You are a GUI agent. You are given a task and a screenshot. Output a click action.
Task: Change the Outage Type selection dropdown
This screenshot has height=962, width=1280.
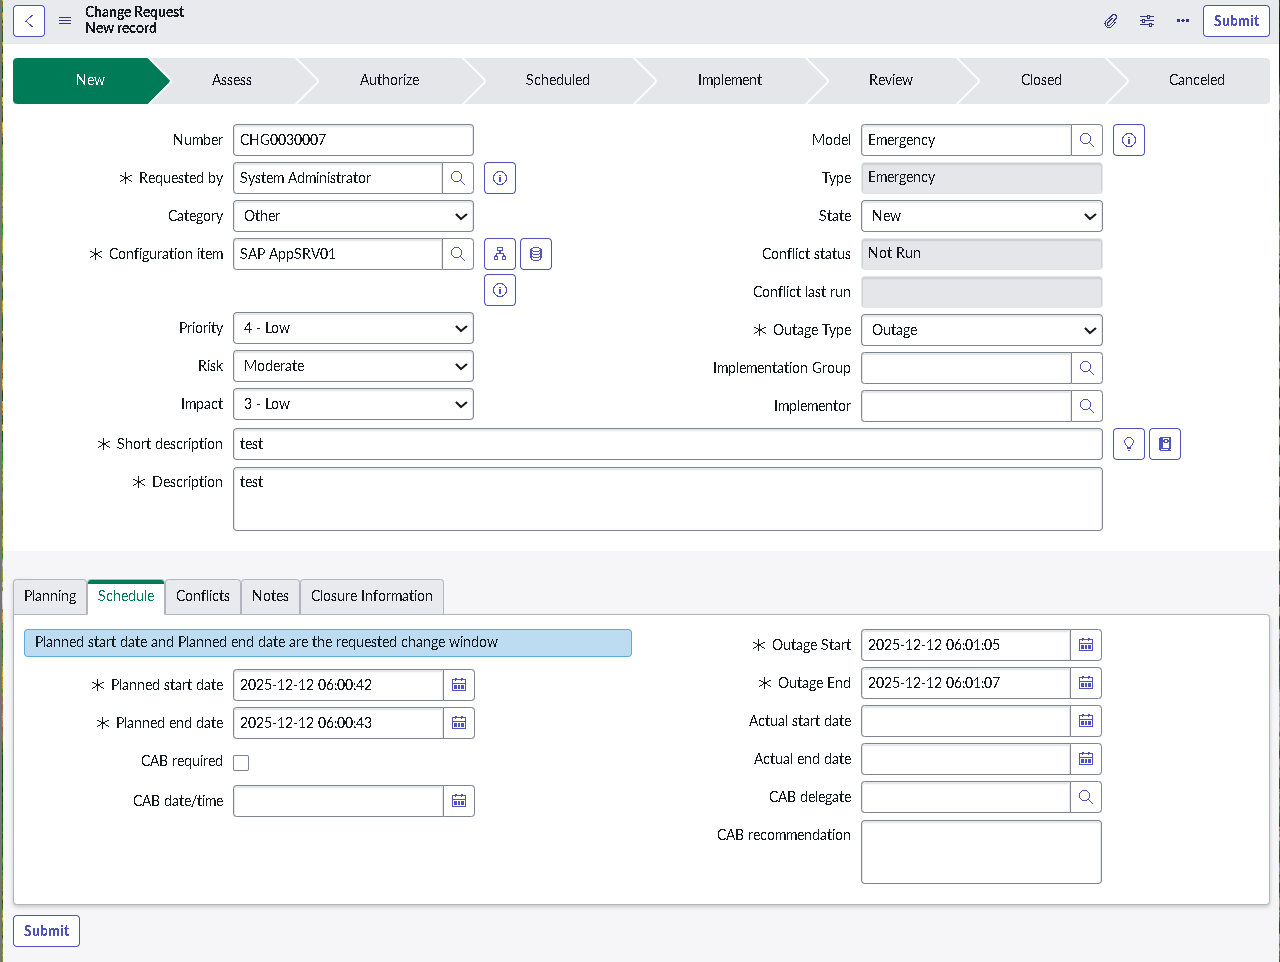(x=981, y=330)
